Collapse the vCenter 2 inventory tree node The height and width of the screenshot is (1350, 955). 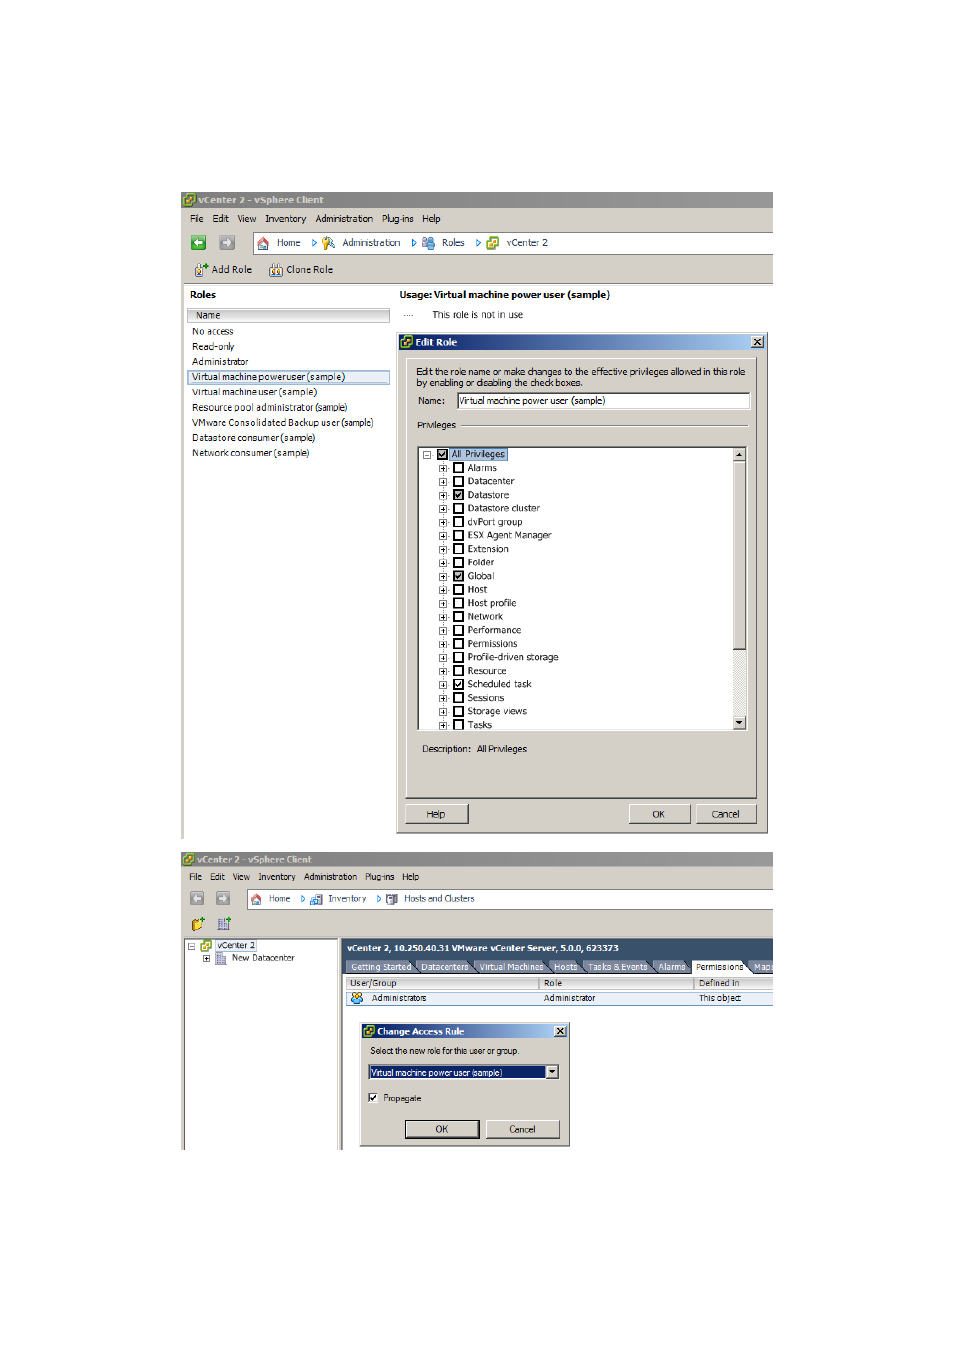191,946
